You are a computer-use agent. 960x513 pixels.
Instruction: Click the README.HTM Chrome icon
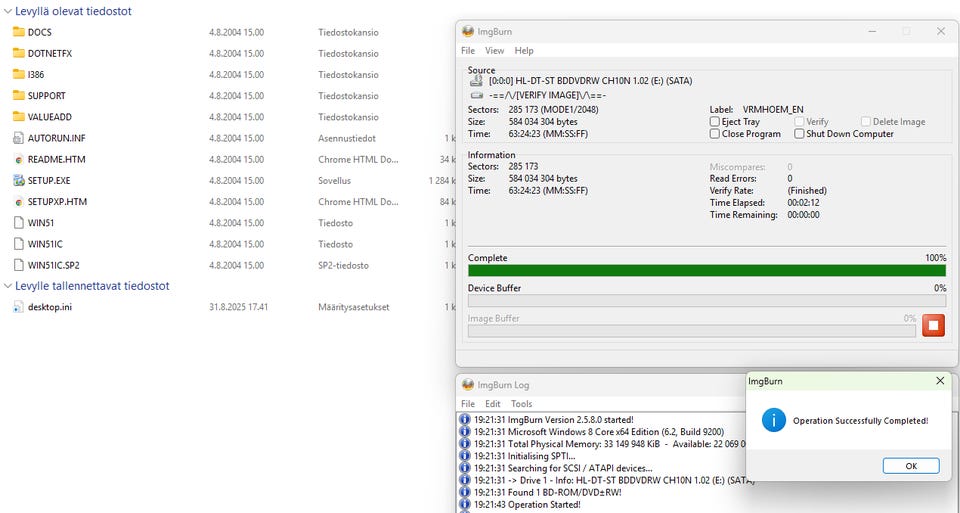18,159
